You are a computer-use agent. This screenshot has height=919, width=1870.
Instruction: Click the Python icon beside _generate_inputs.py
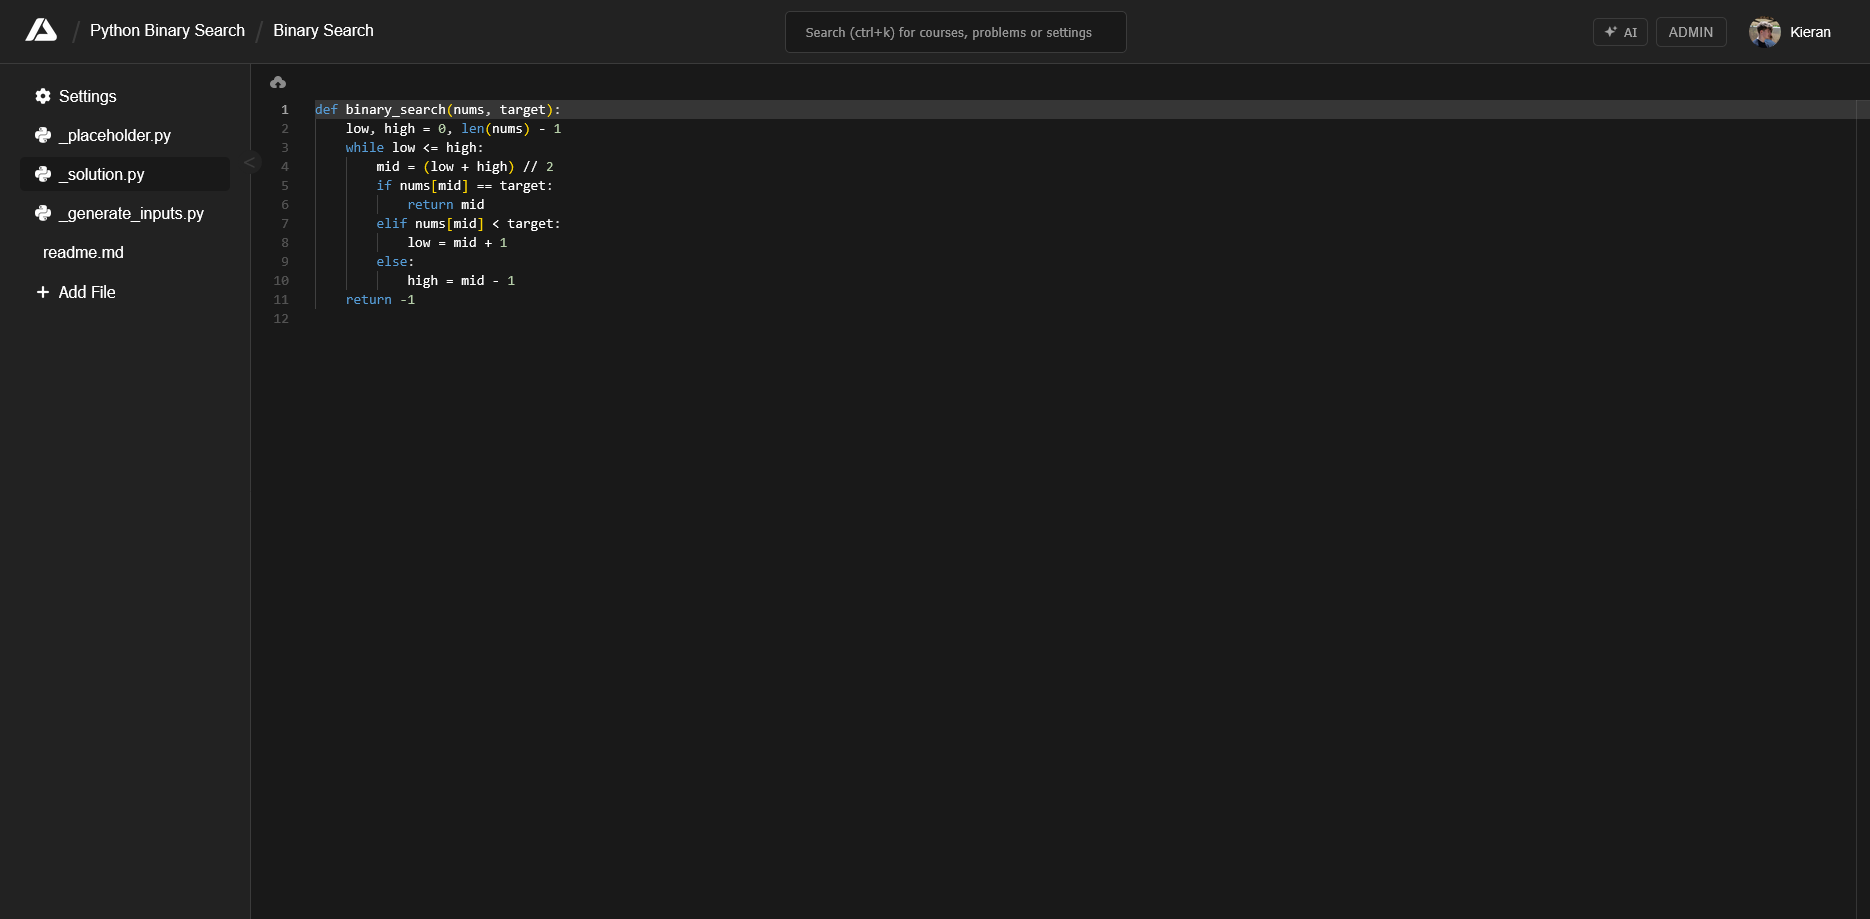(43, 213)
